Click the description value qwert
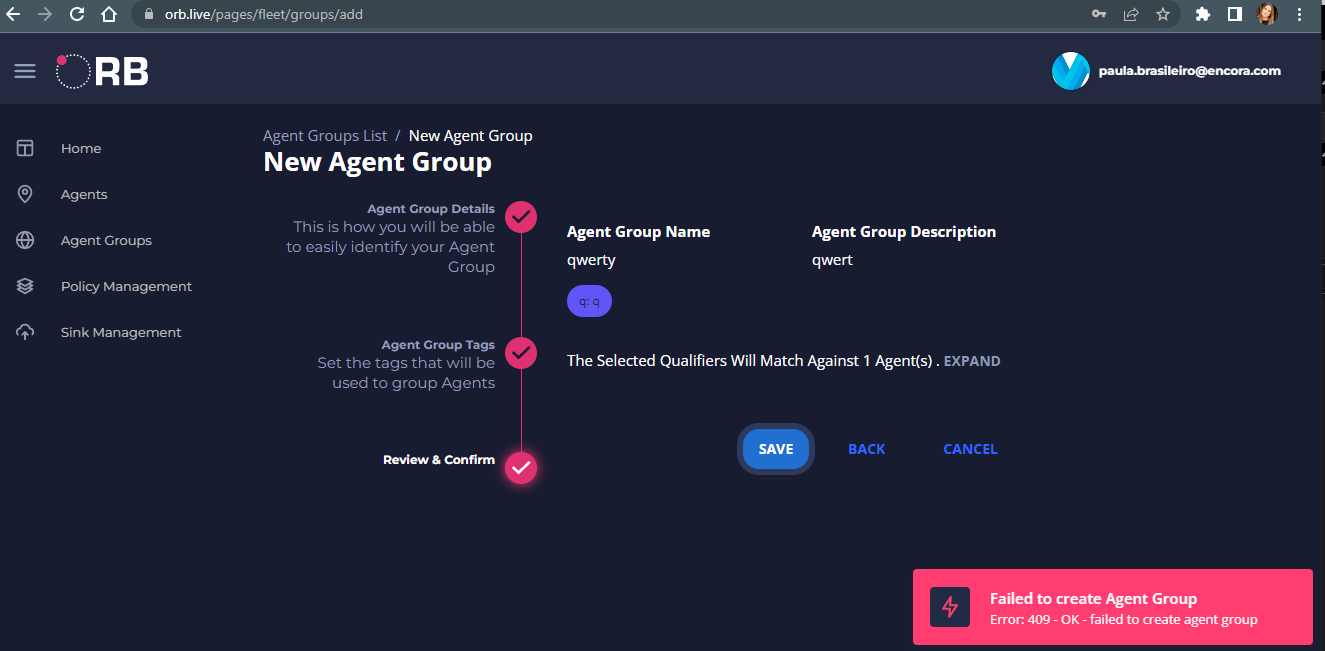Viewport: 1325px width, 651px height. point(832,260)
